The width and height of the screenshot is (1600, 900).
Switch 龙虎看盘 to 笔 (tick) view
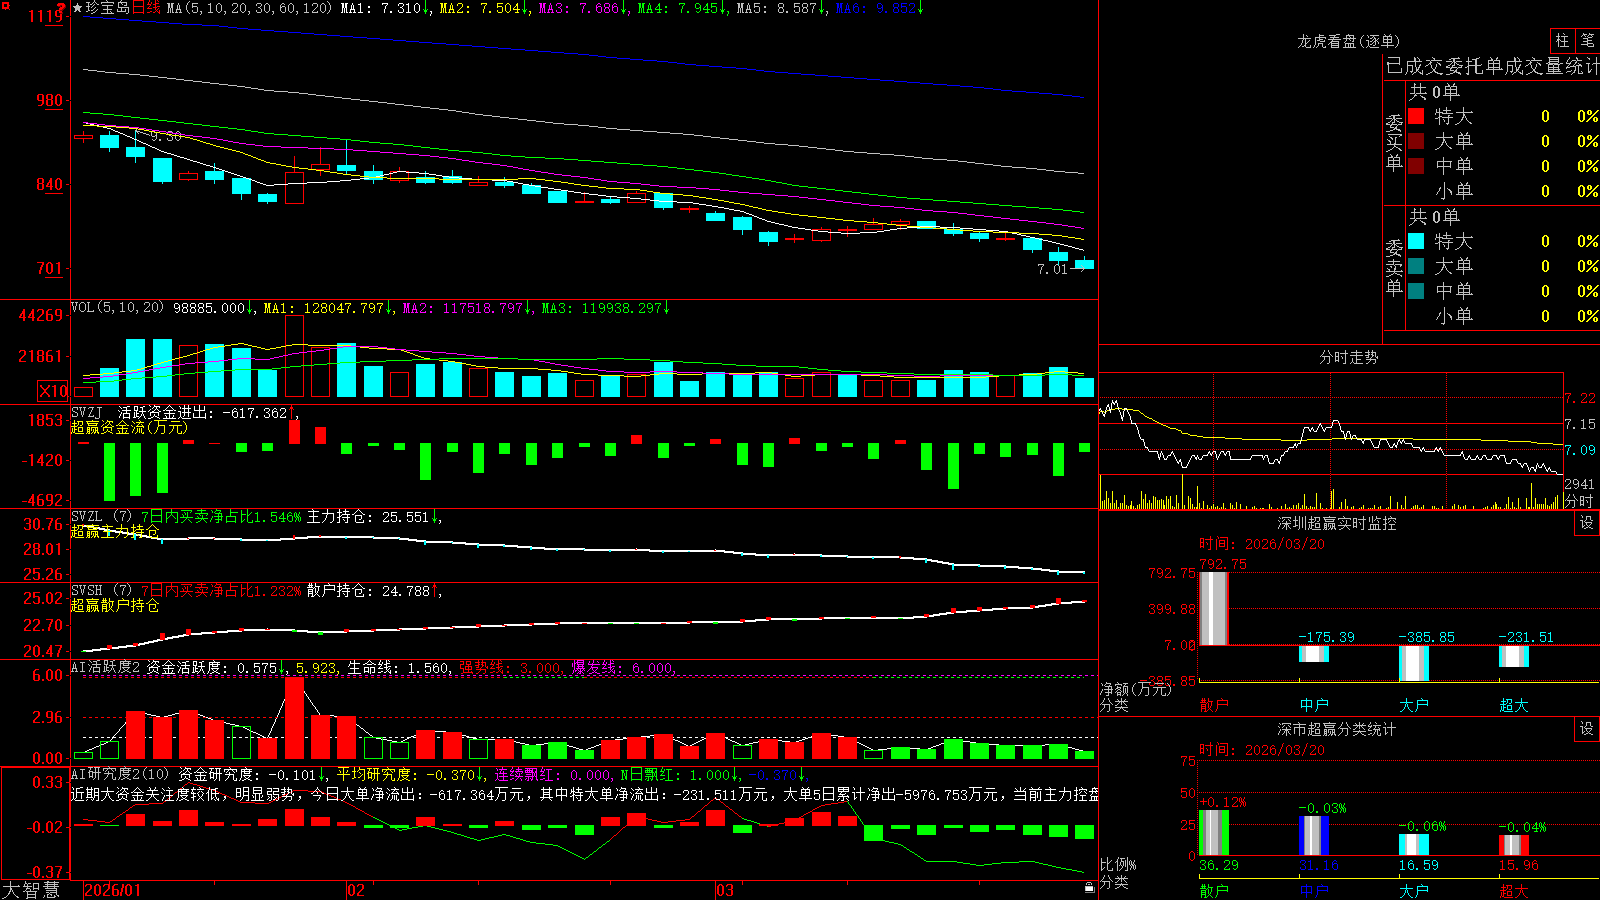(x=1587, y=40)
